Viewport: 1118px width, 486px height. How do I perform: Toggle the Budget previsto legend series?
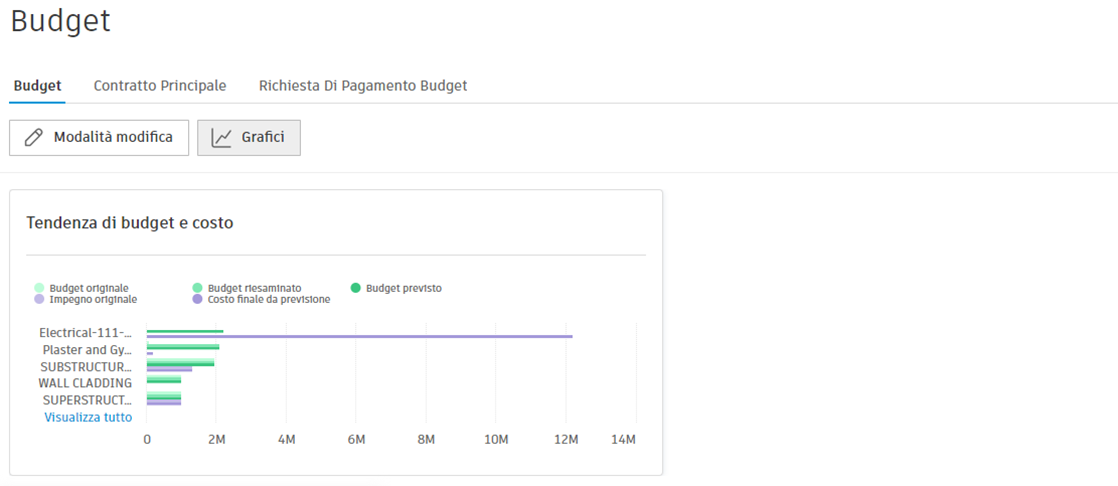pyautogui.click(x=356, y=288)
